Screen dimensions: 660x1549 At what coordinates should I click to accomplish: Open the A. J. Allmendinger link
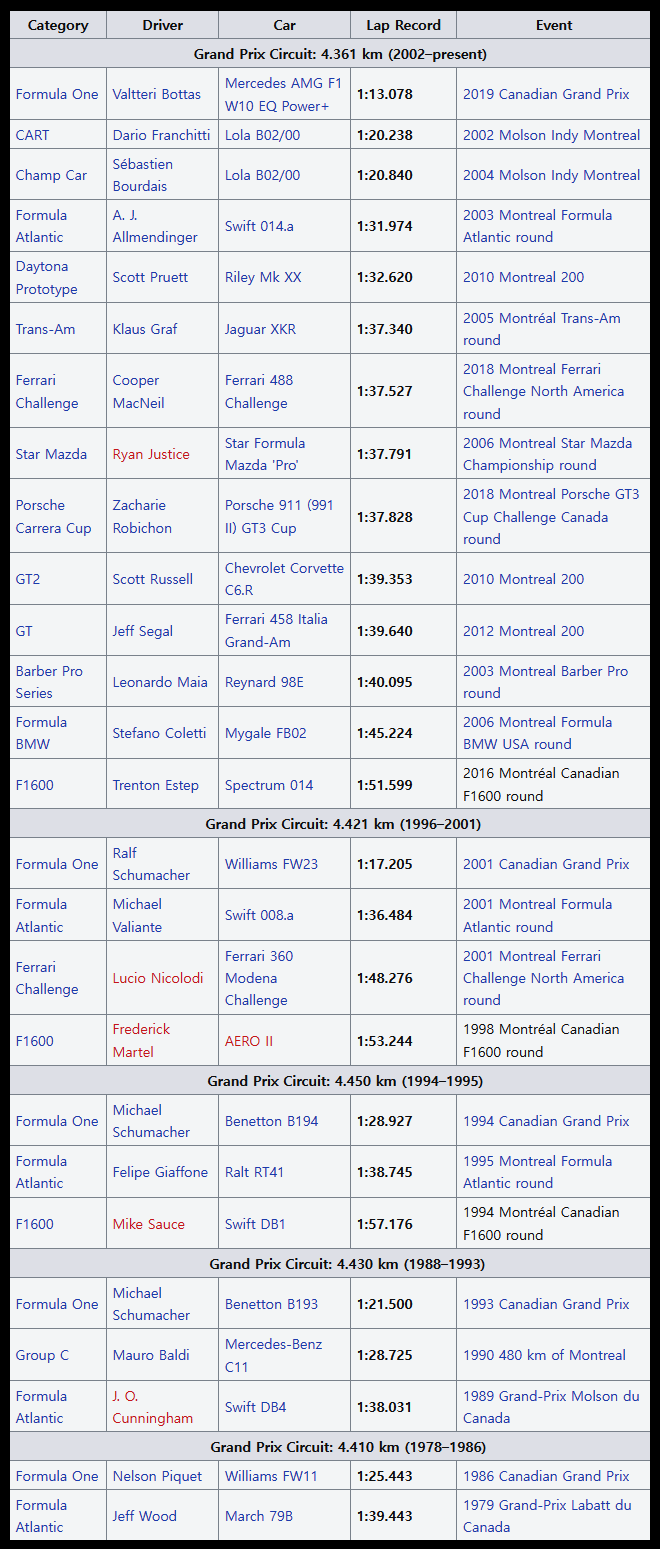[155, 226]
